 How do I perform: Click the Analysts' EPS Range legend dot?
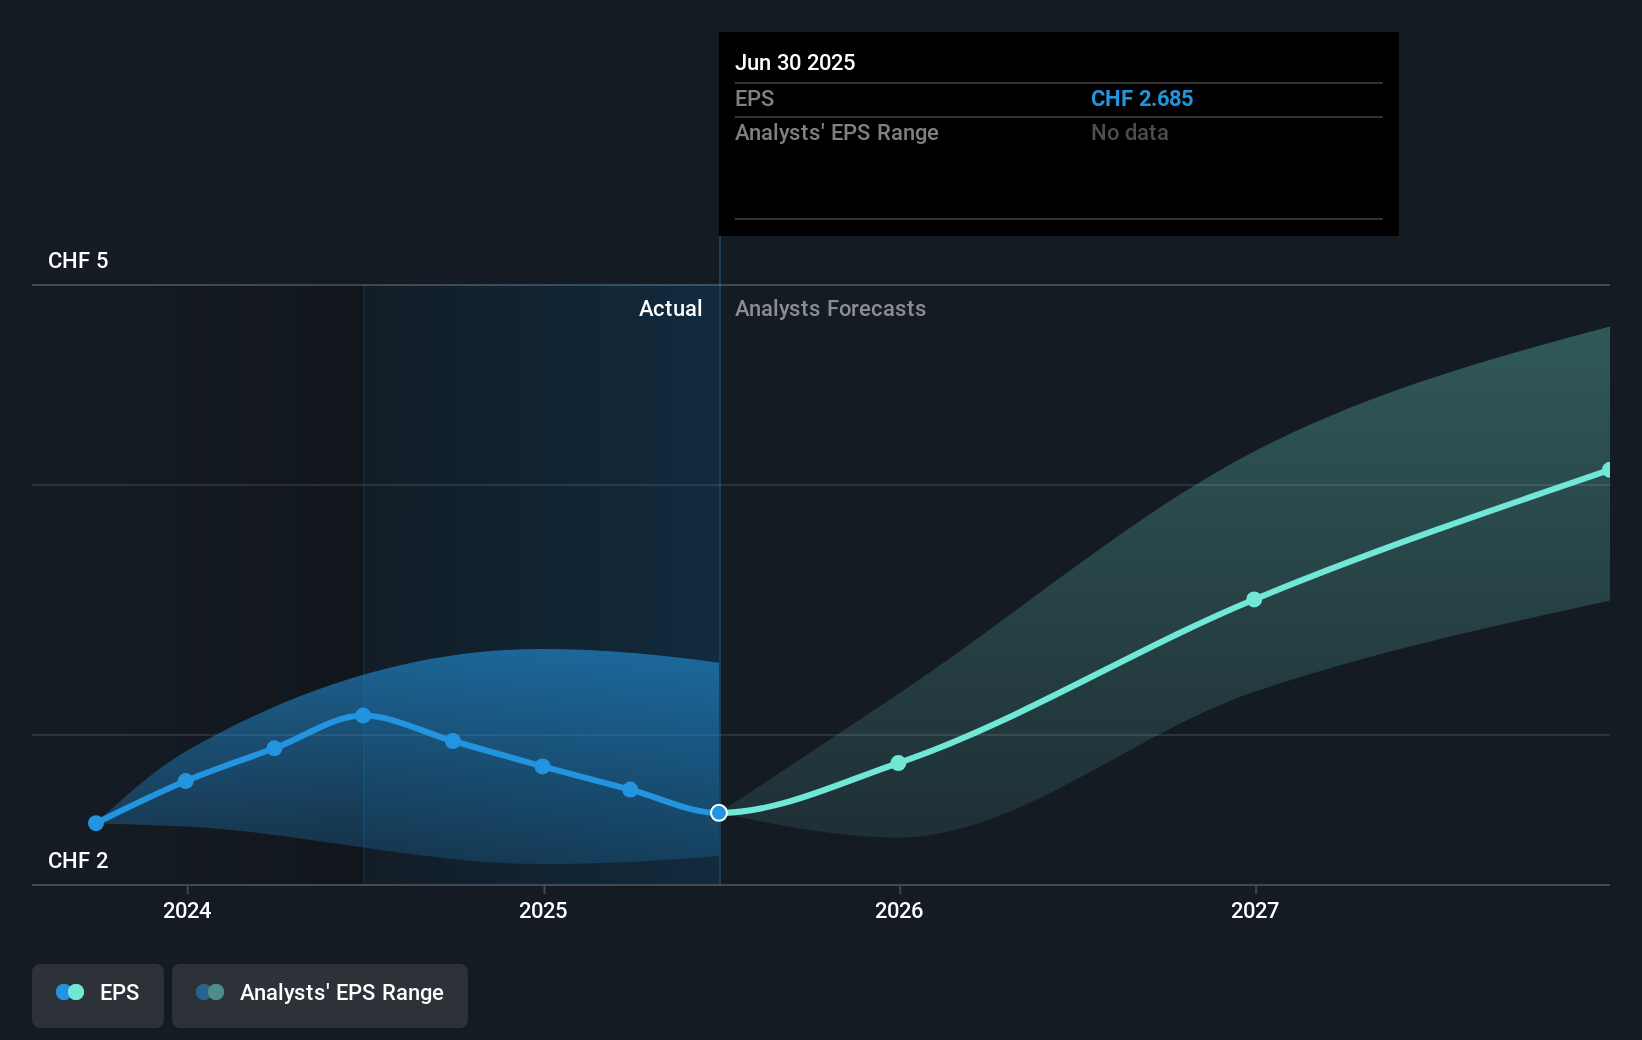[x=208, y=992]
